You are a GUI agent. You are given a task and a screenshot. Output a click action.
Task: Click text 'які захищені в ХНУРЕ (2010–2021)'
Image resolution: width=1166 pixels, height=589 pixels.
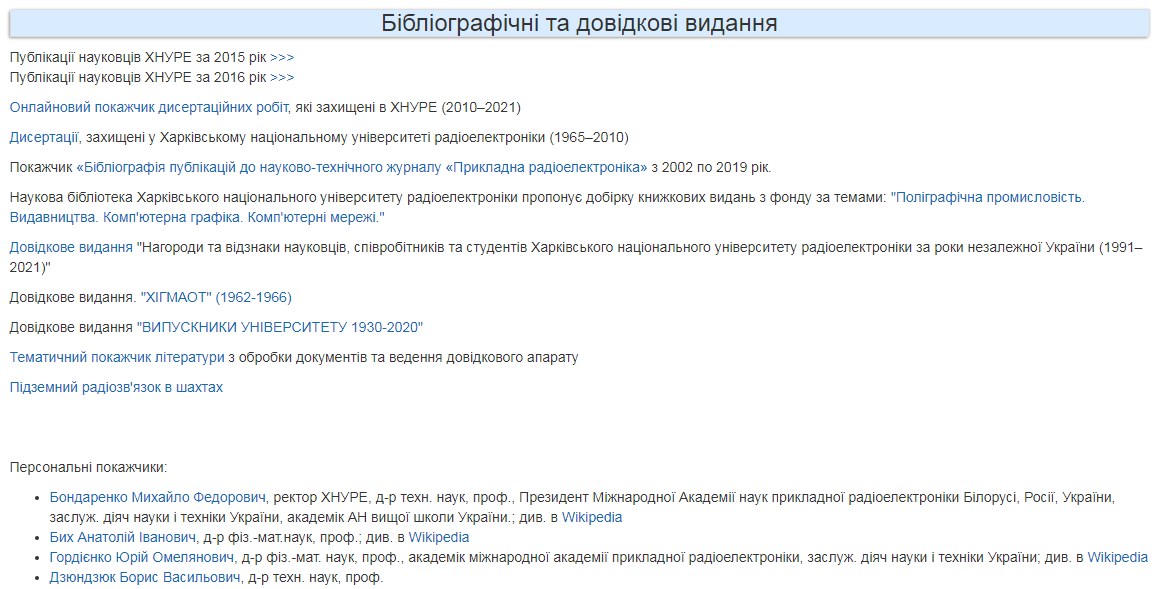coord(408,107)
